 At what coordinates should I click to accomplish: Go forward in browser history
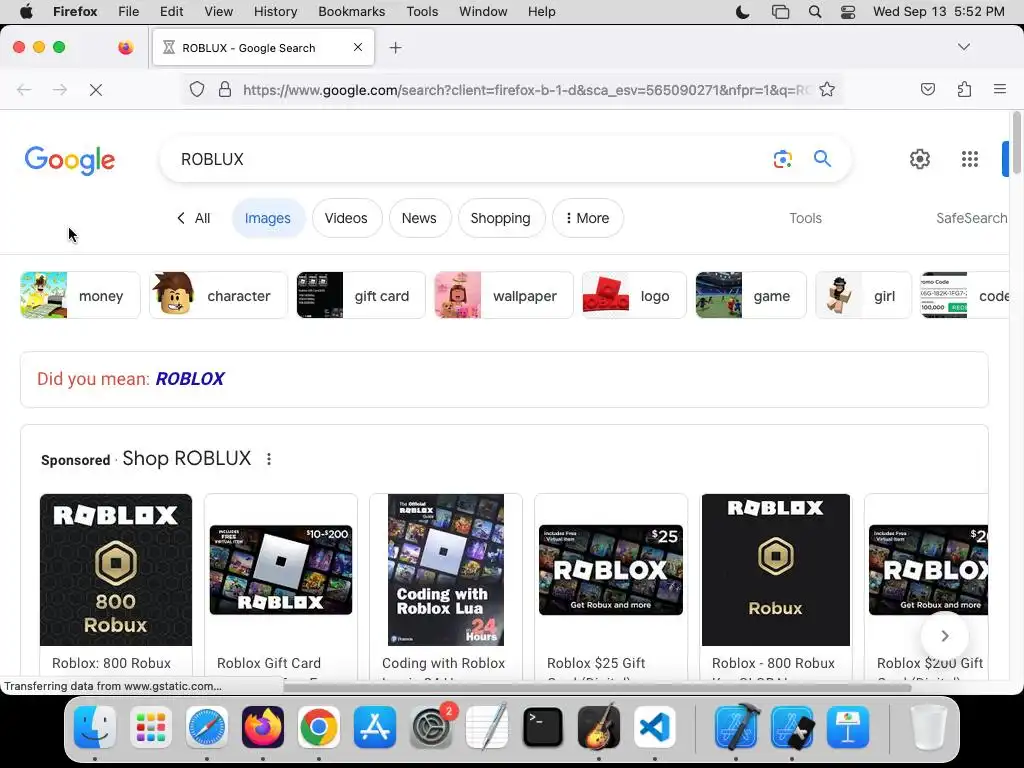click(60, 89)
